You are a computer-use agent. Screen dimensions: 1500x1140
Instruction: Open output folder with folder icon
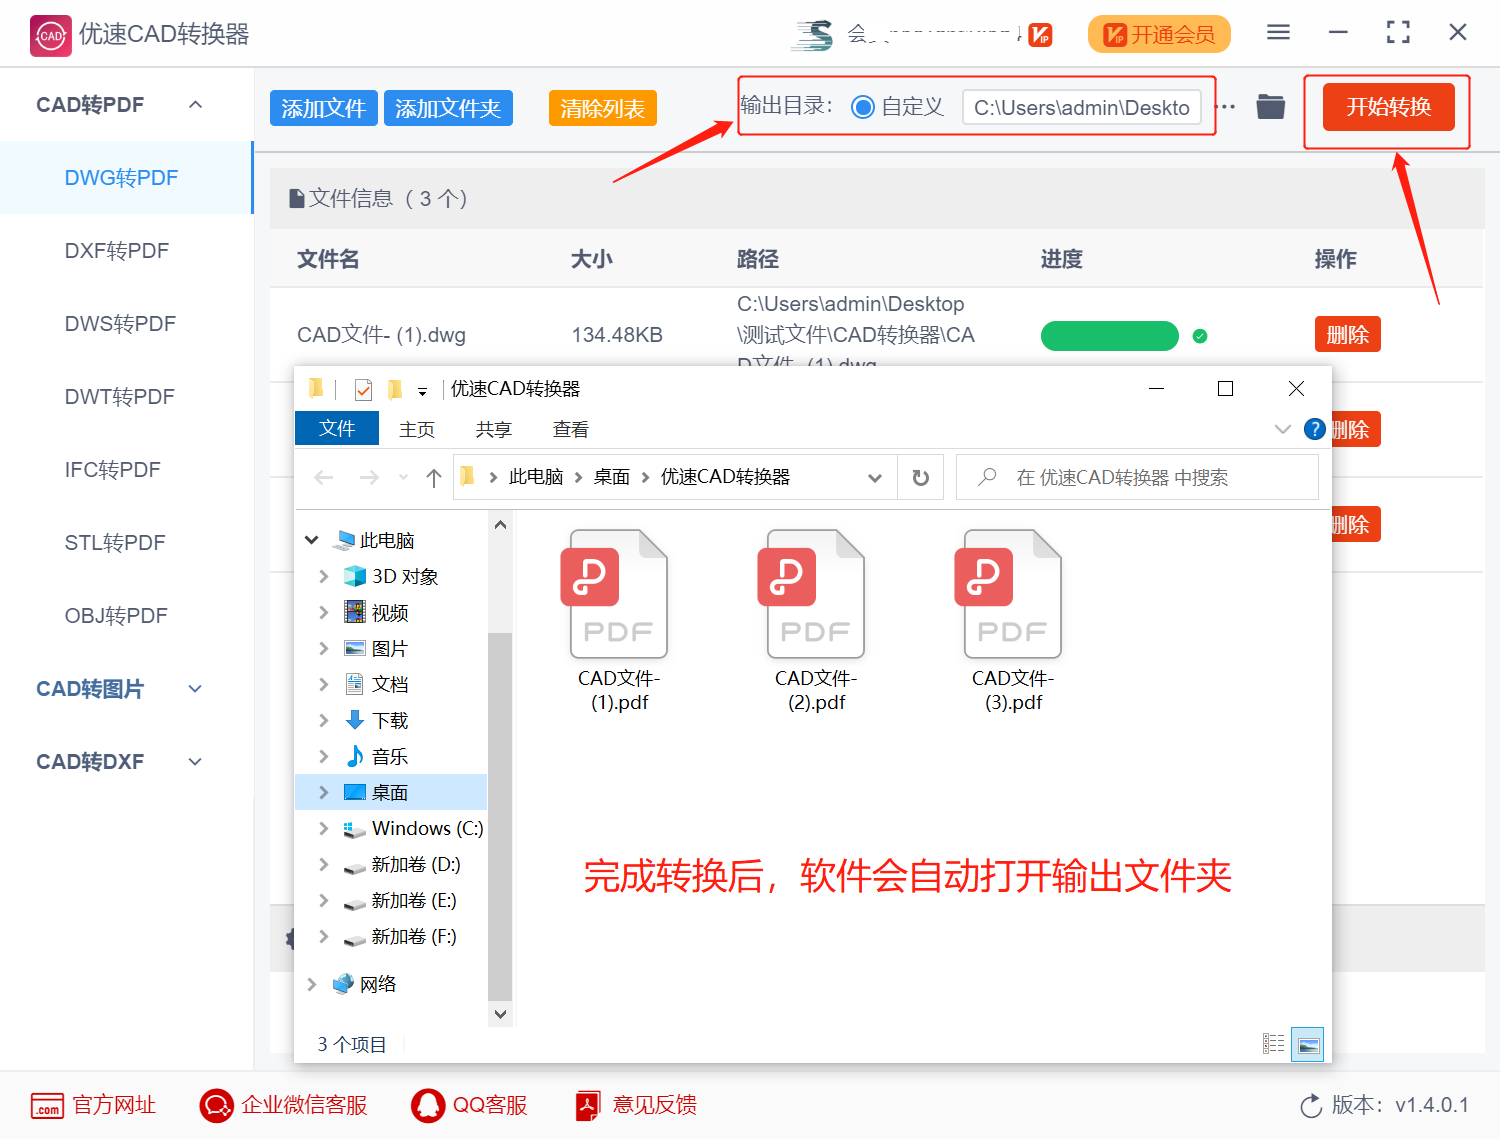1270,106
